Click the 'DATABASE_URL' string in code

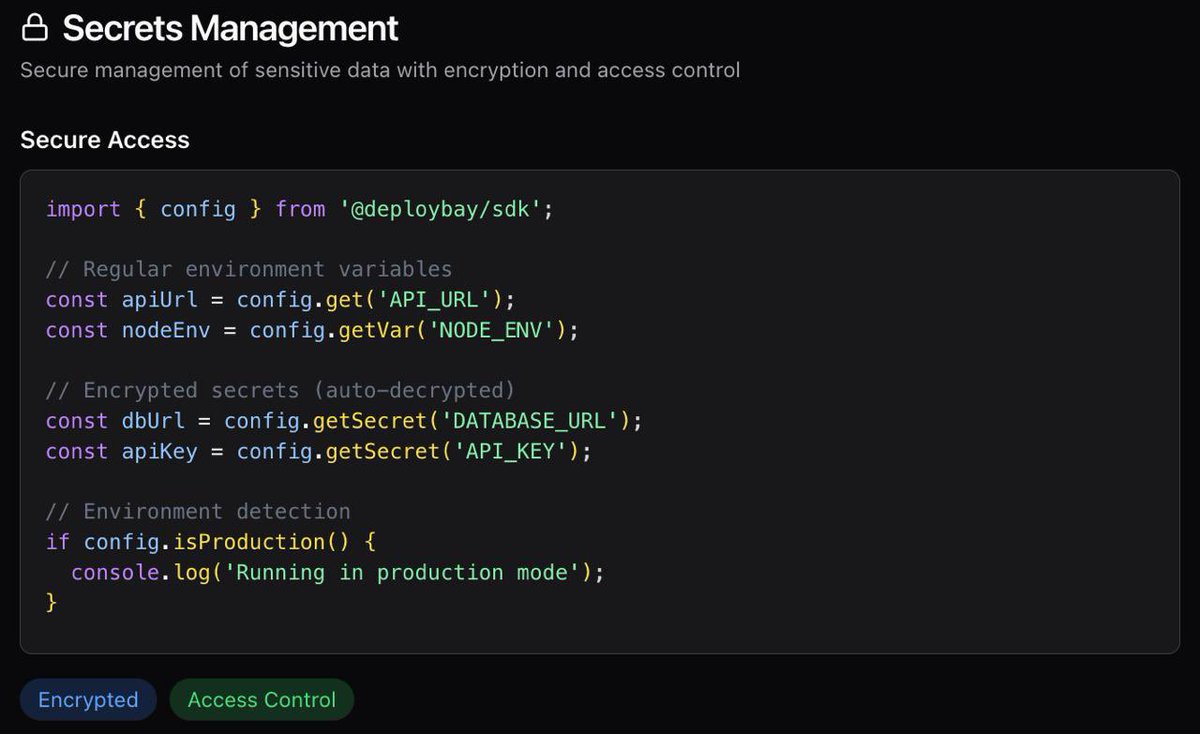(529, 421)
